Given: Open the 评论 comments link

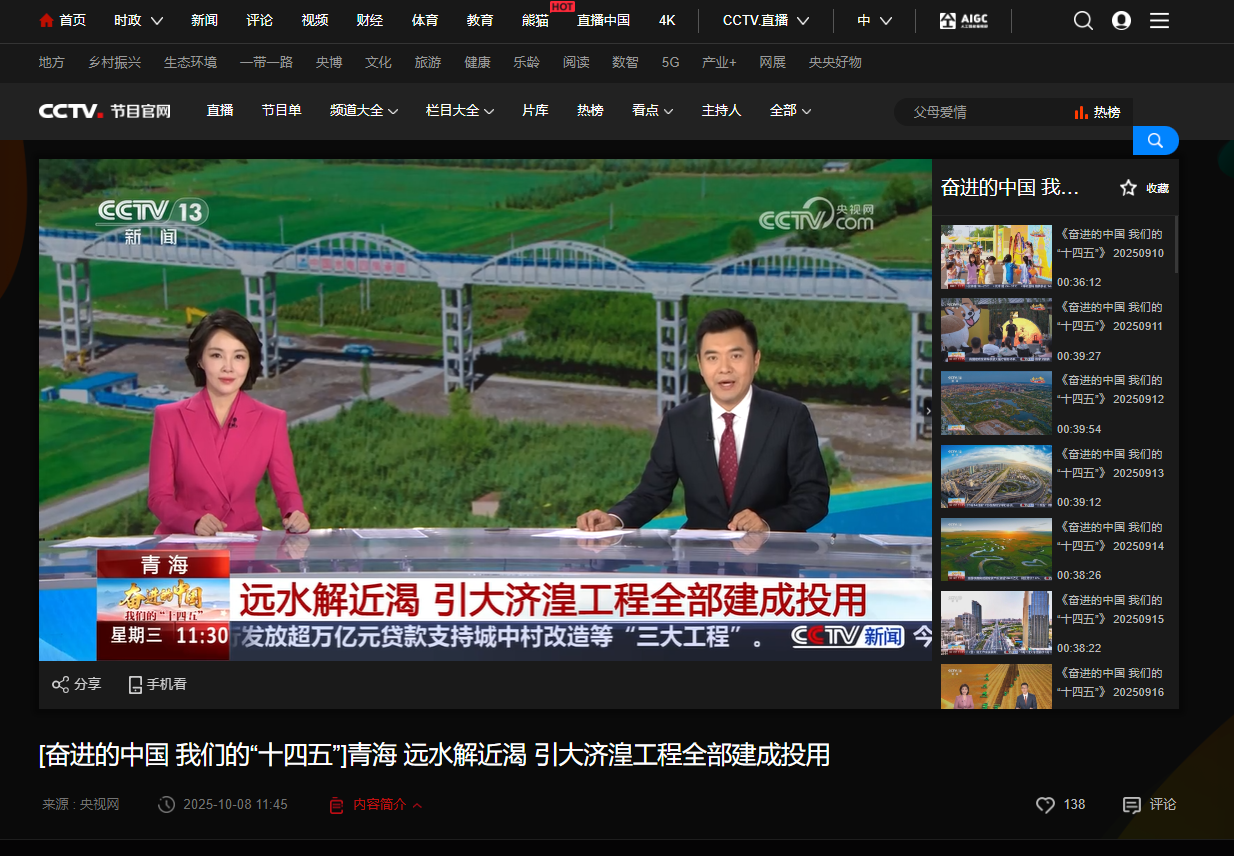Looking at the screenshot, I should point(1150,805).
